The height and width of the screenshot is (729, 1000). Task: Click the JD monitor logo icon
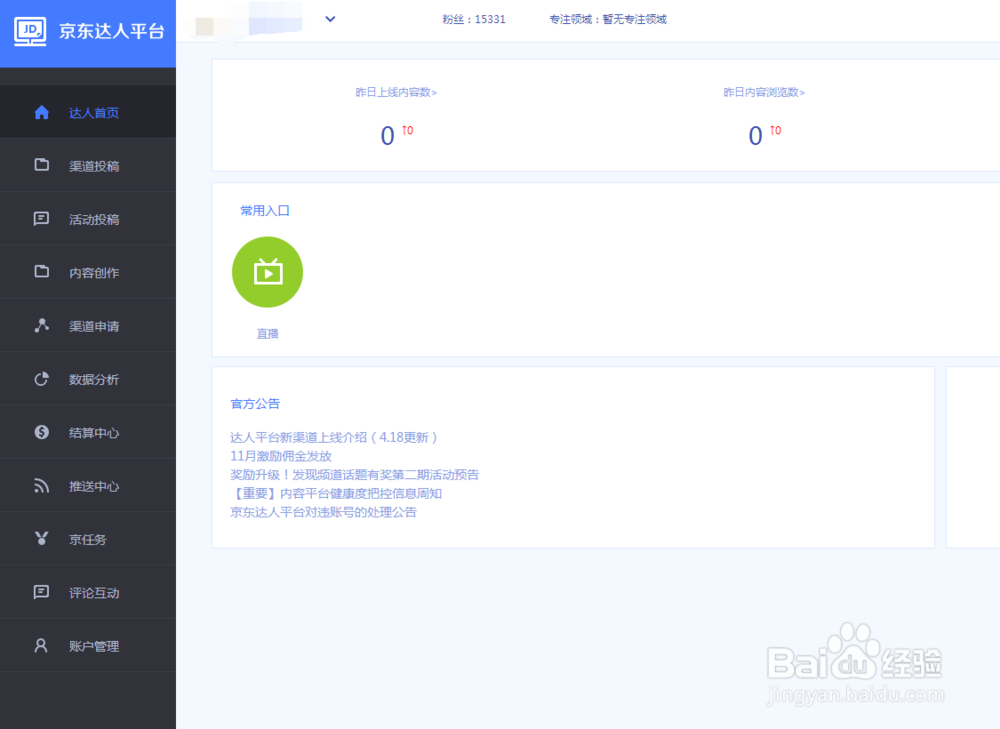click(x=30, y=31)
